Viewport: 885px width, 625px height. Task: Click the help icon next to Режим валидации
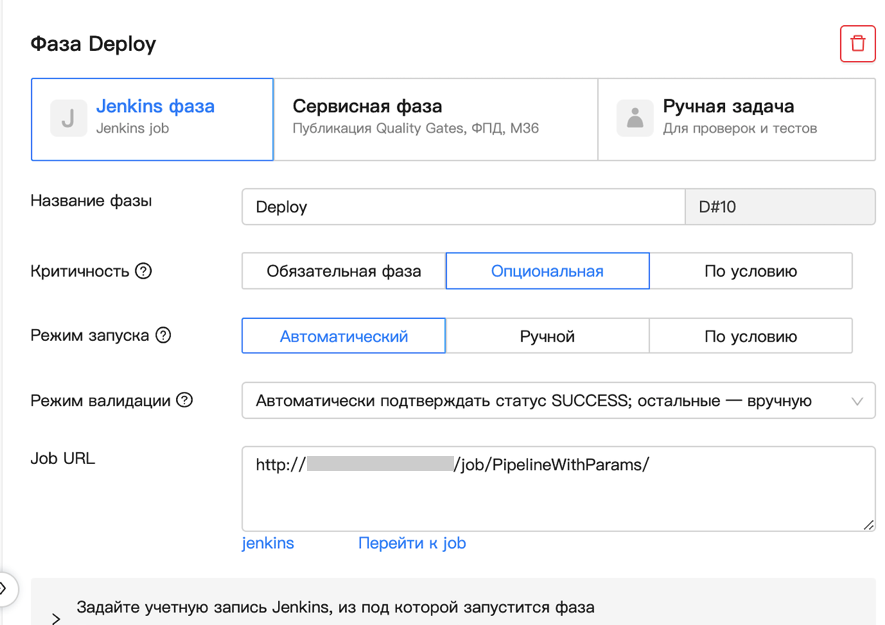184,400
